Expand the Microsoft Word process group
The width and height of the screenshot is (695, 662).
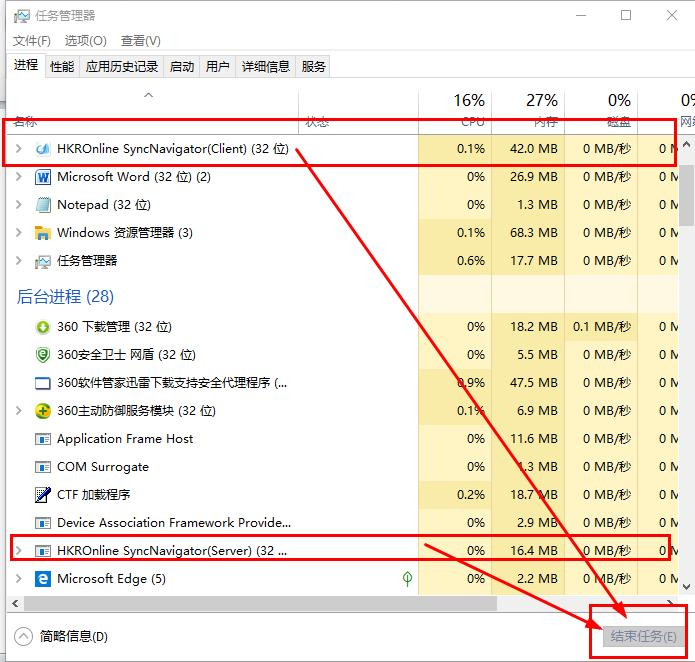[19, 177]
